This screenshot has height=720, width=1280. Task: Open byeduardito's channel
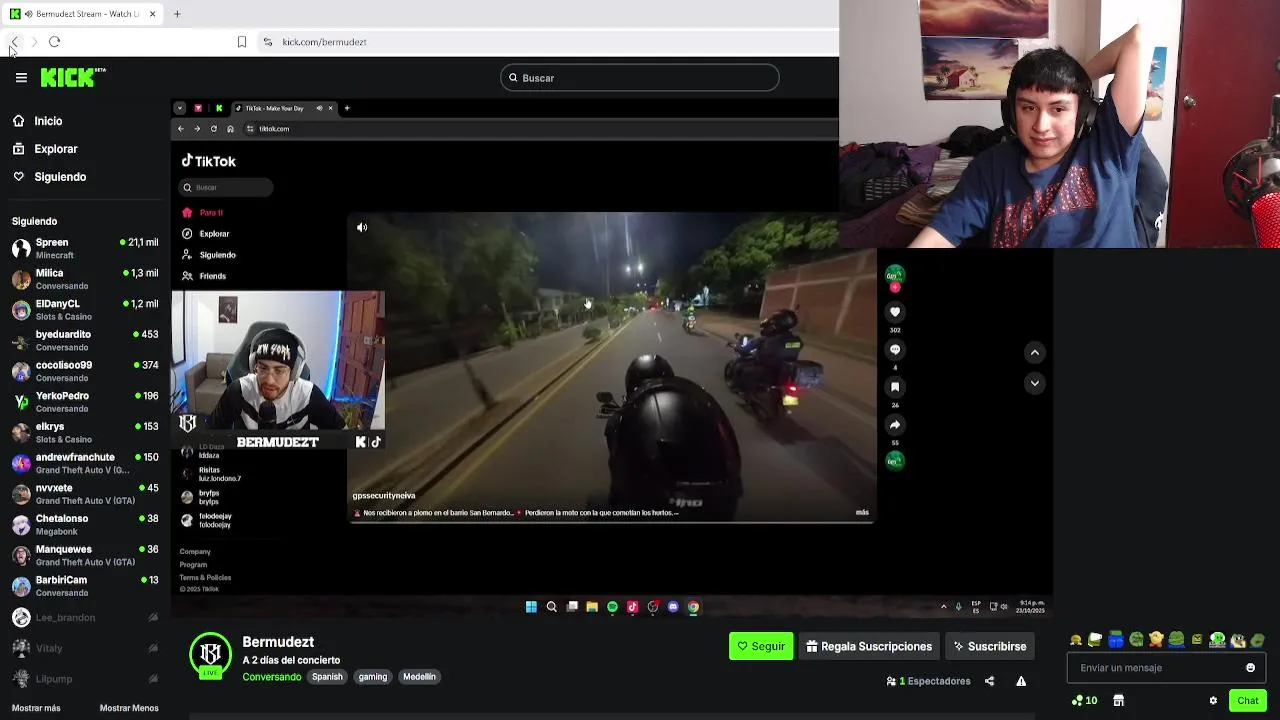pos(85,340)
